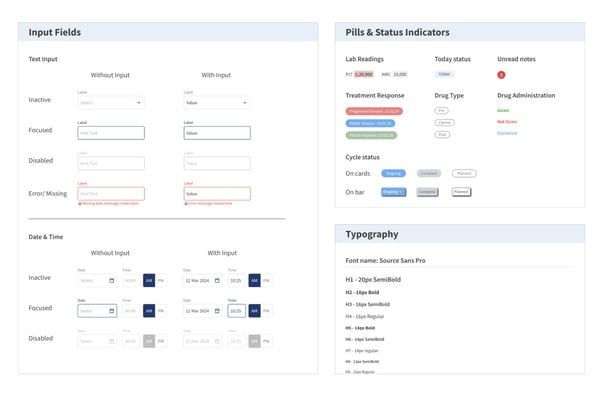The width and height of the screenshot is (606, 397).
Task: Click calendar icon in disabled empty date field
Action: click(112, 341)
